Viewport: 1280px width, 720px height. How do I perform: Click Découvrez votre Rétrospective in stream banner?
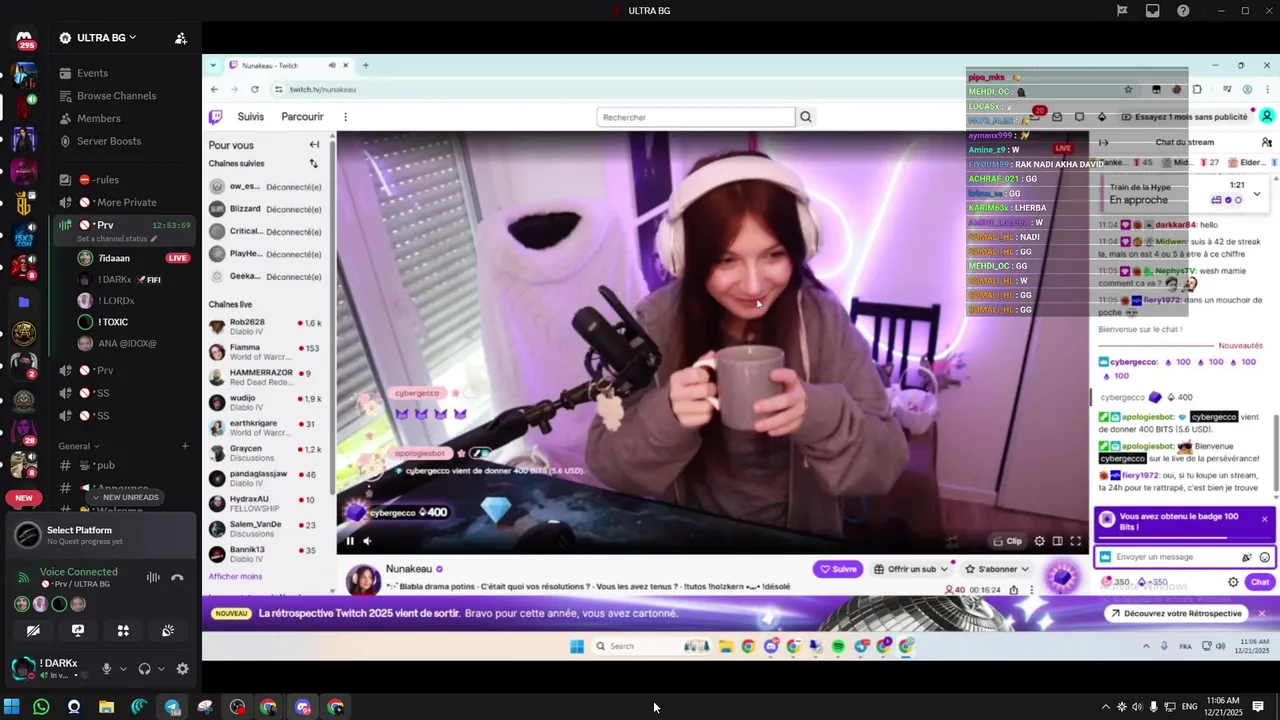(1176, 613)
